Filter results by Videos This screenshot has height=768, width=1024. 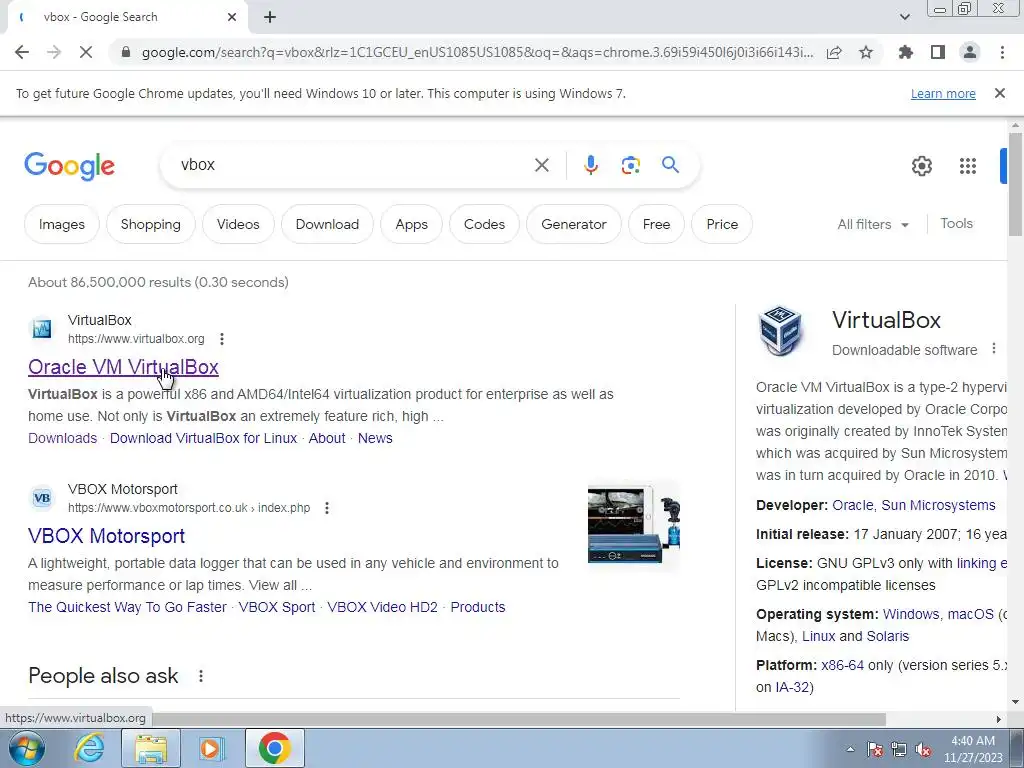(238, 224)
